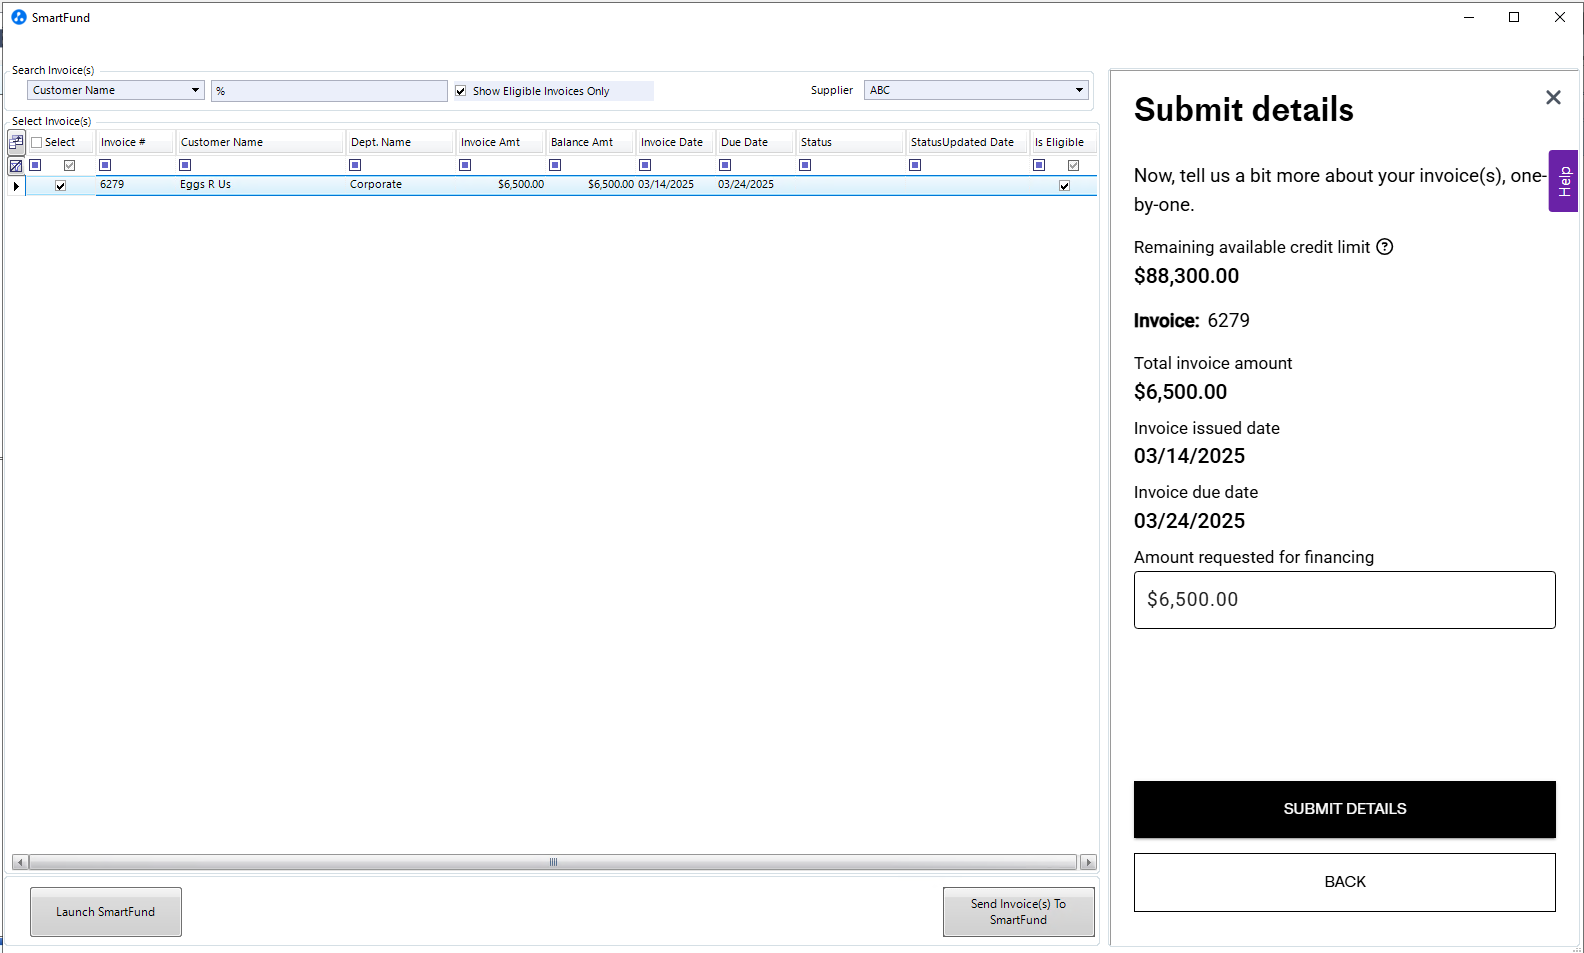
Task: Click the search text field containing %
Action: (329, 91)
